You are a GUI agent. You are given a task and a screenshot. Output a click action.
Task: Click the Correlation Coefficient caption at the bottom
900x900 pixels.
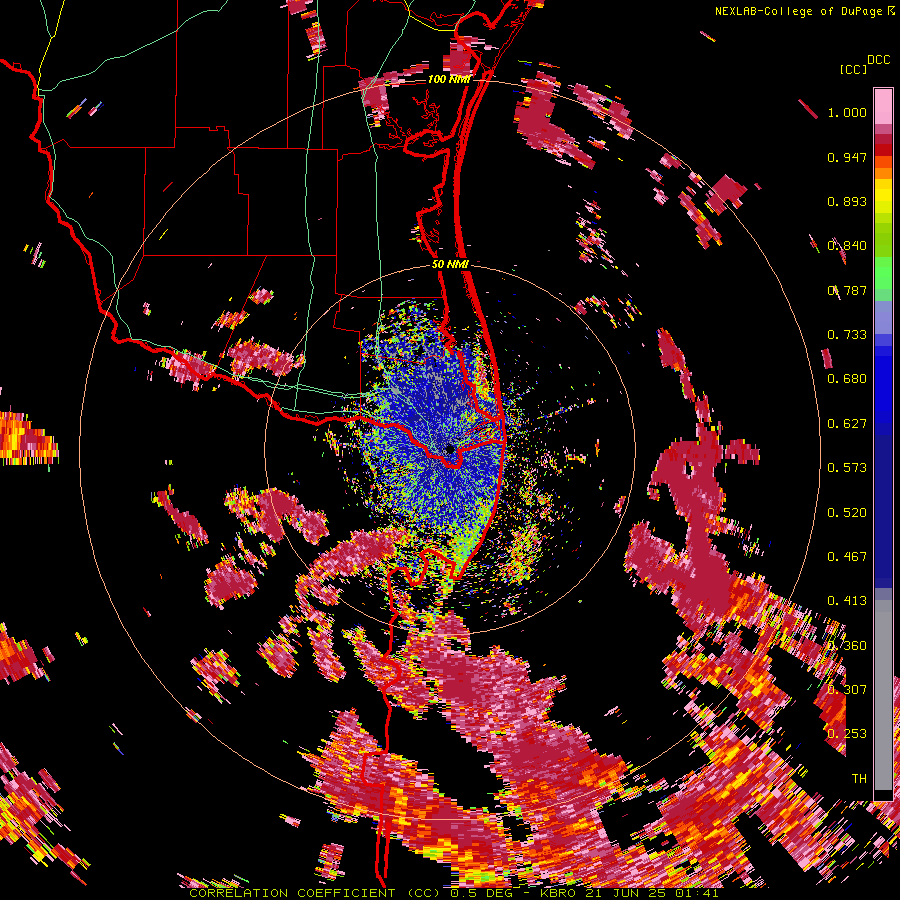[x=453, y=893]
